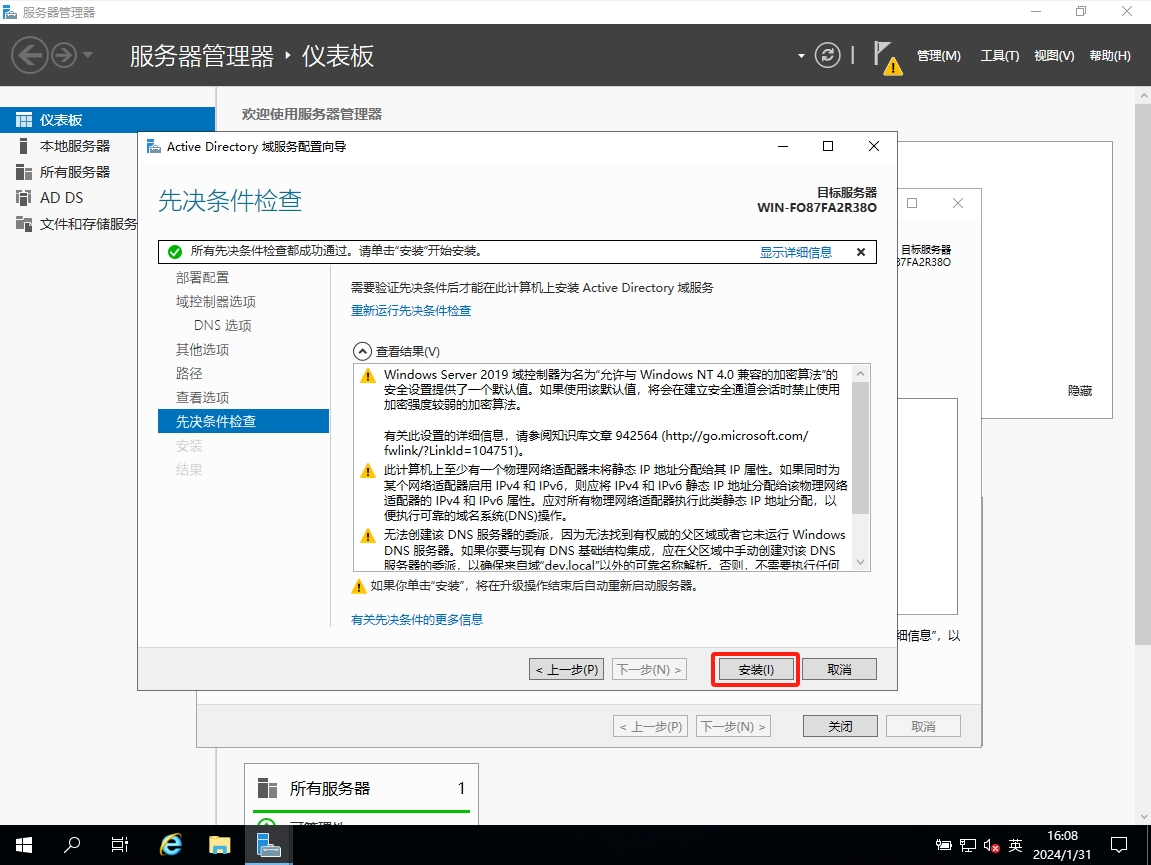Click the back navigation arrow
The image size is (1151, 865).
[30, 55]
